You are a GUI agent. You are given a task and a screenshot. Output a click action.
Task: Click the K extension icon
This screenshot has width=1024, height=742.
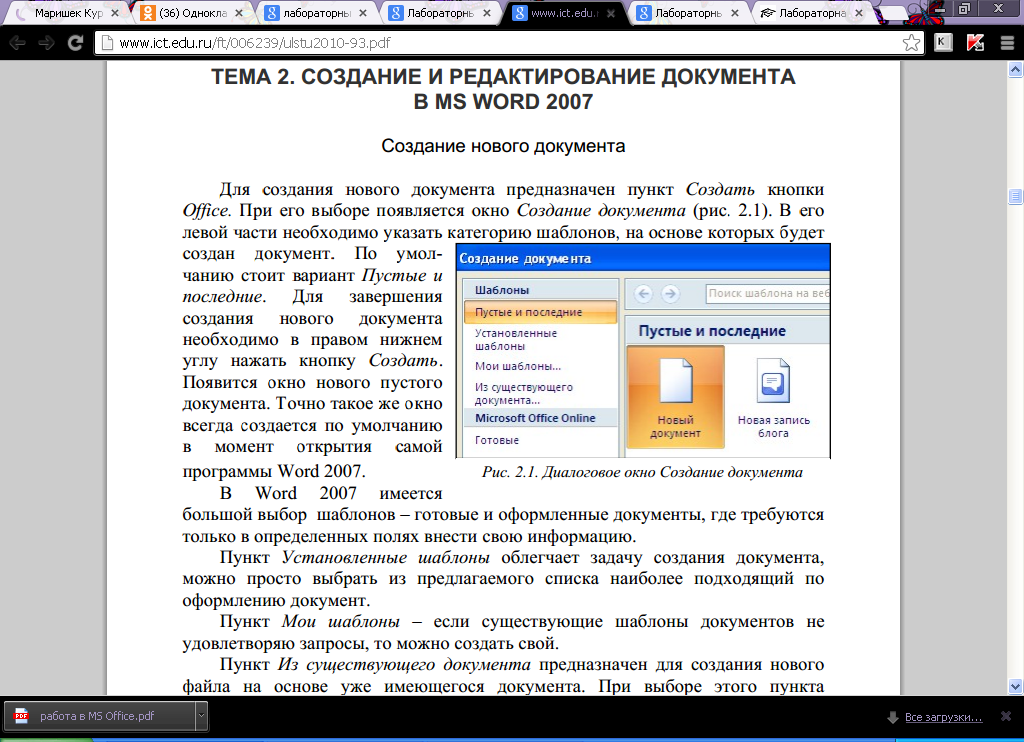(943, 43)
